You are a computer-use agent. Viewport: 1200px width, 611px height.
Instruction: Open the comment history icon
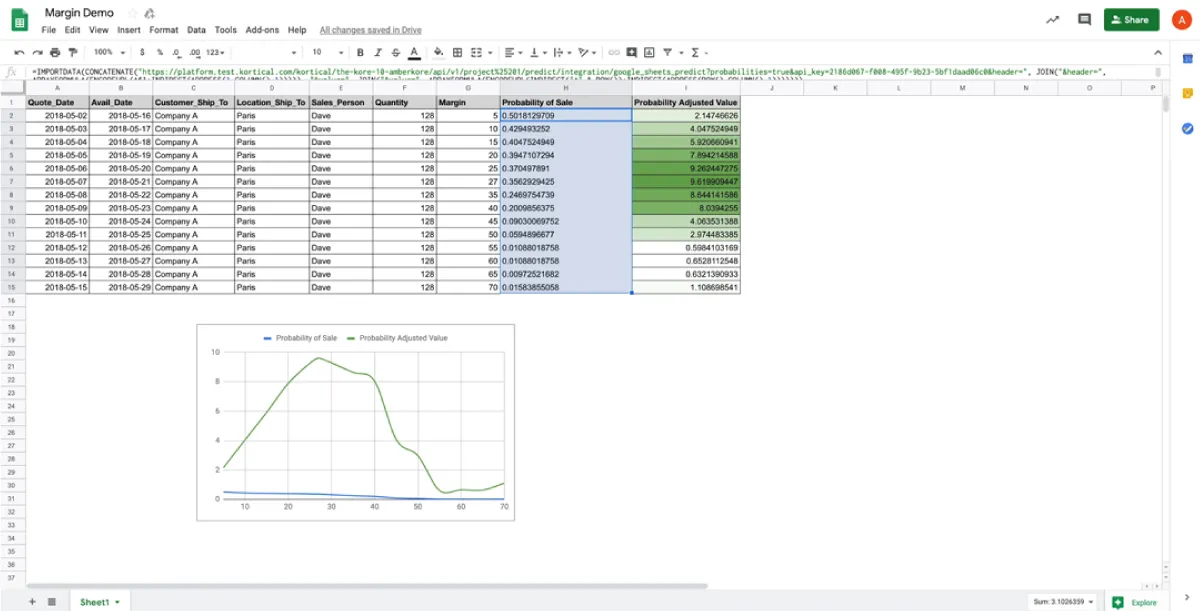click(1084, 19)
